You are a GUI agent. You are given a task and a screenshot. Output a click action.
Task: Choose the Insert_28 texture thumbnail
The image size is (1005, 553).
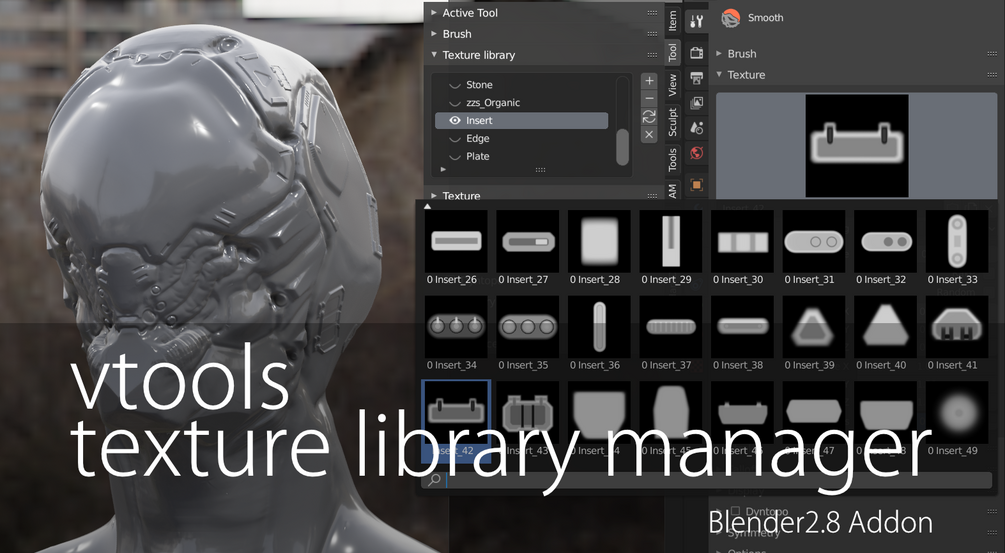(x=599, y=242)
